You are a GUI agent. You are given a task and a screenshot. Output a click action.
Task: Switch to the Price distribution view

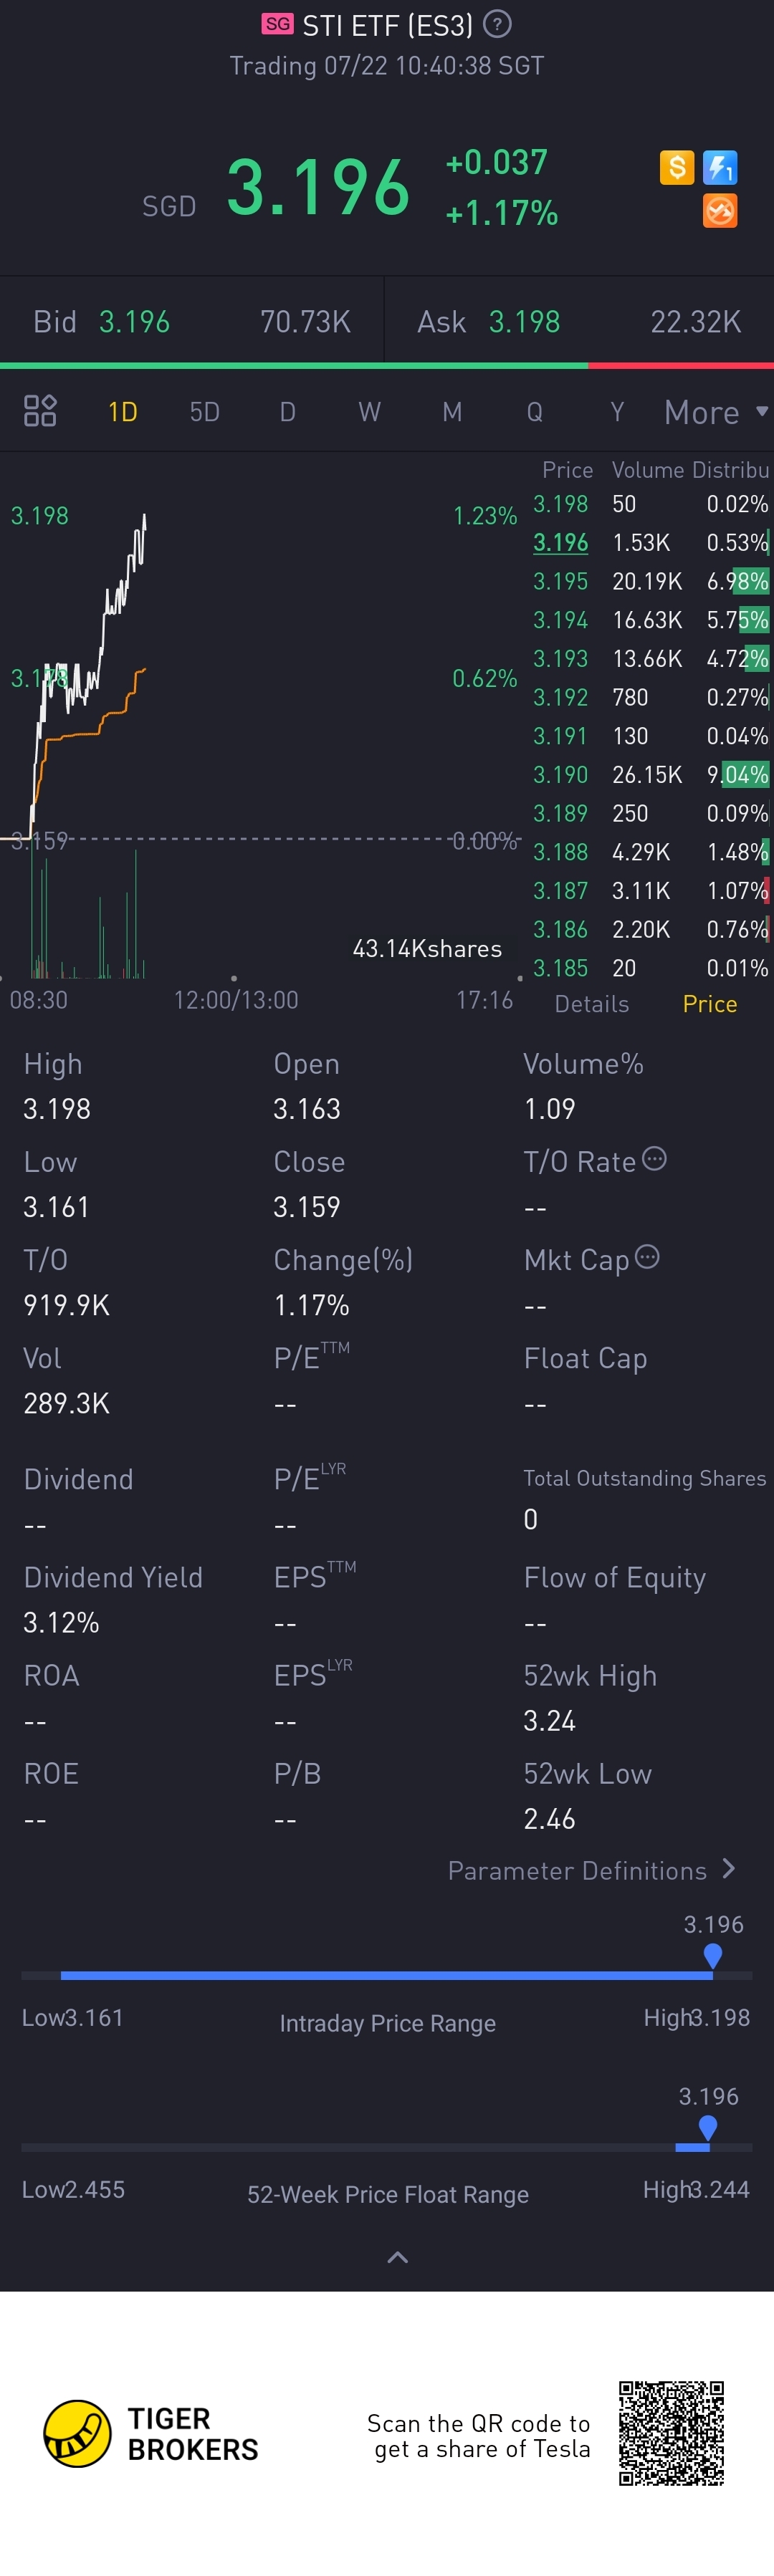tap(709, 1004)
